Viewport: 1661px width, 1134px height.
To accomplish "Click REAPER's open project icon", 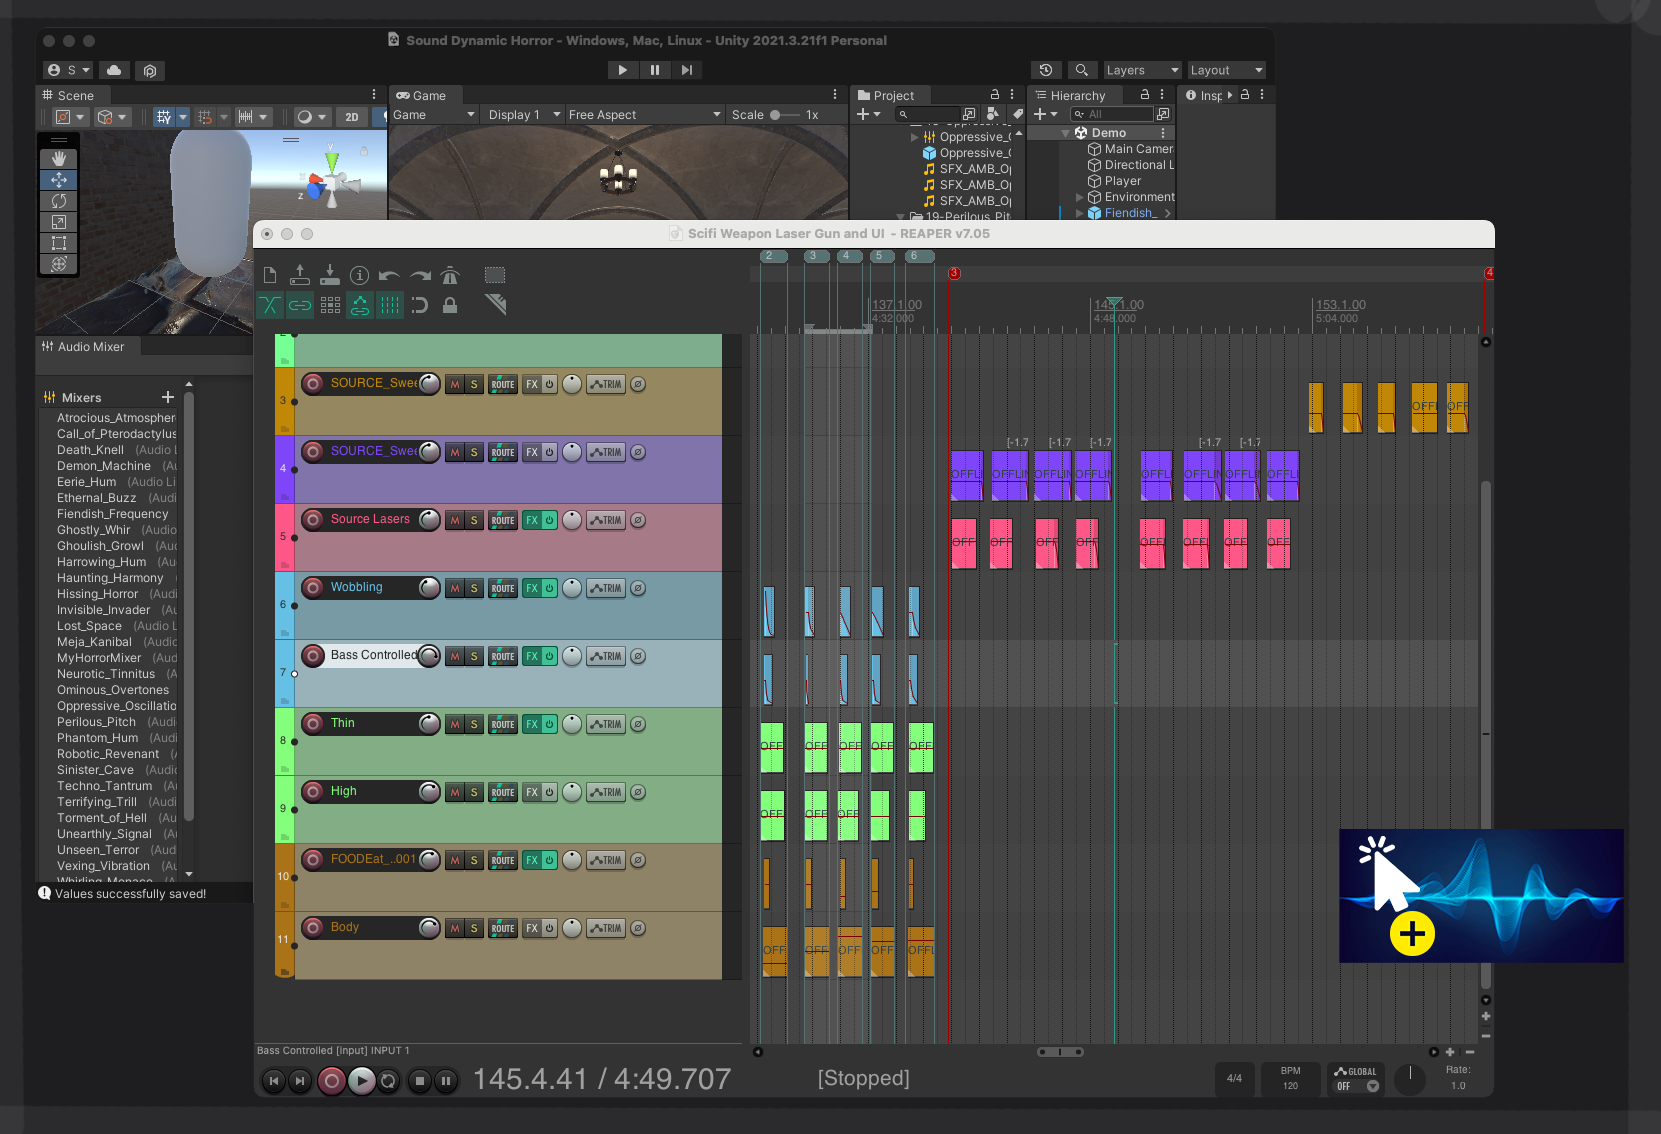I will tap(300, 275).
